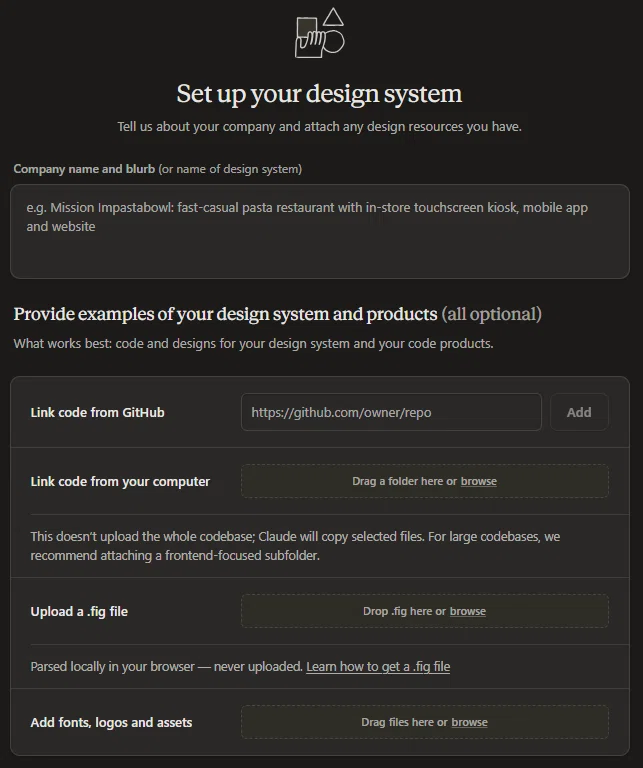This screenshot has height=768, width=643.
Task: Click the codebase upload note text
Action: click(x=295, y=546)
